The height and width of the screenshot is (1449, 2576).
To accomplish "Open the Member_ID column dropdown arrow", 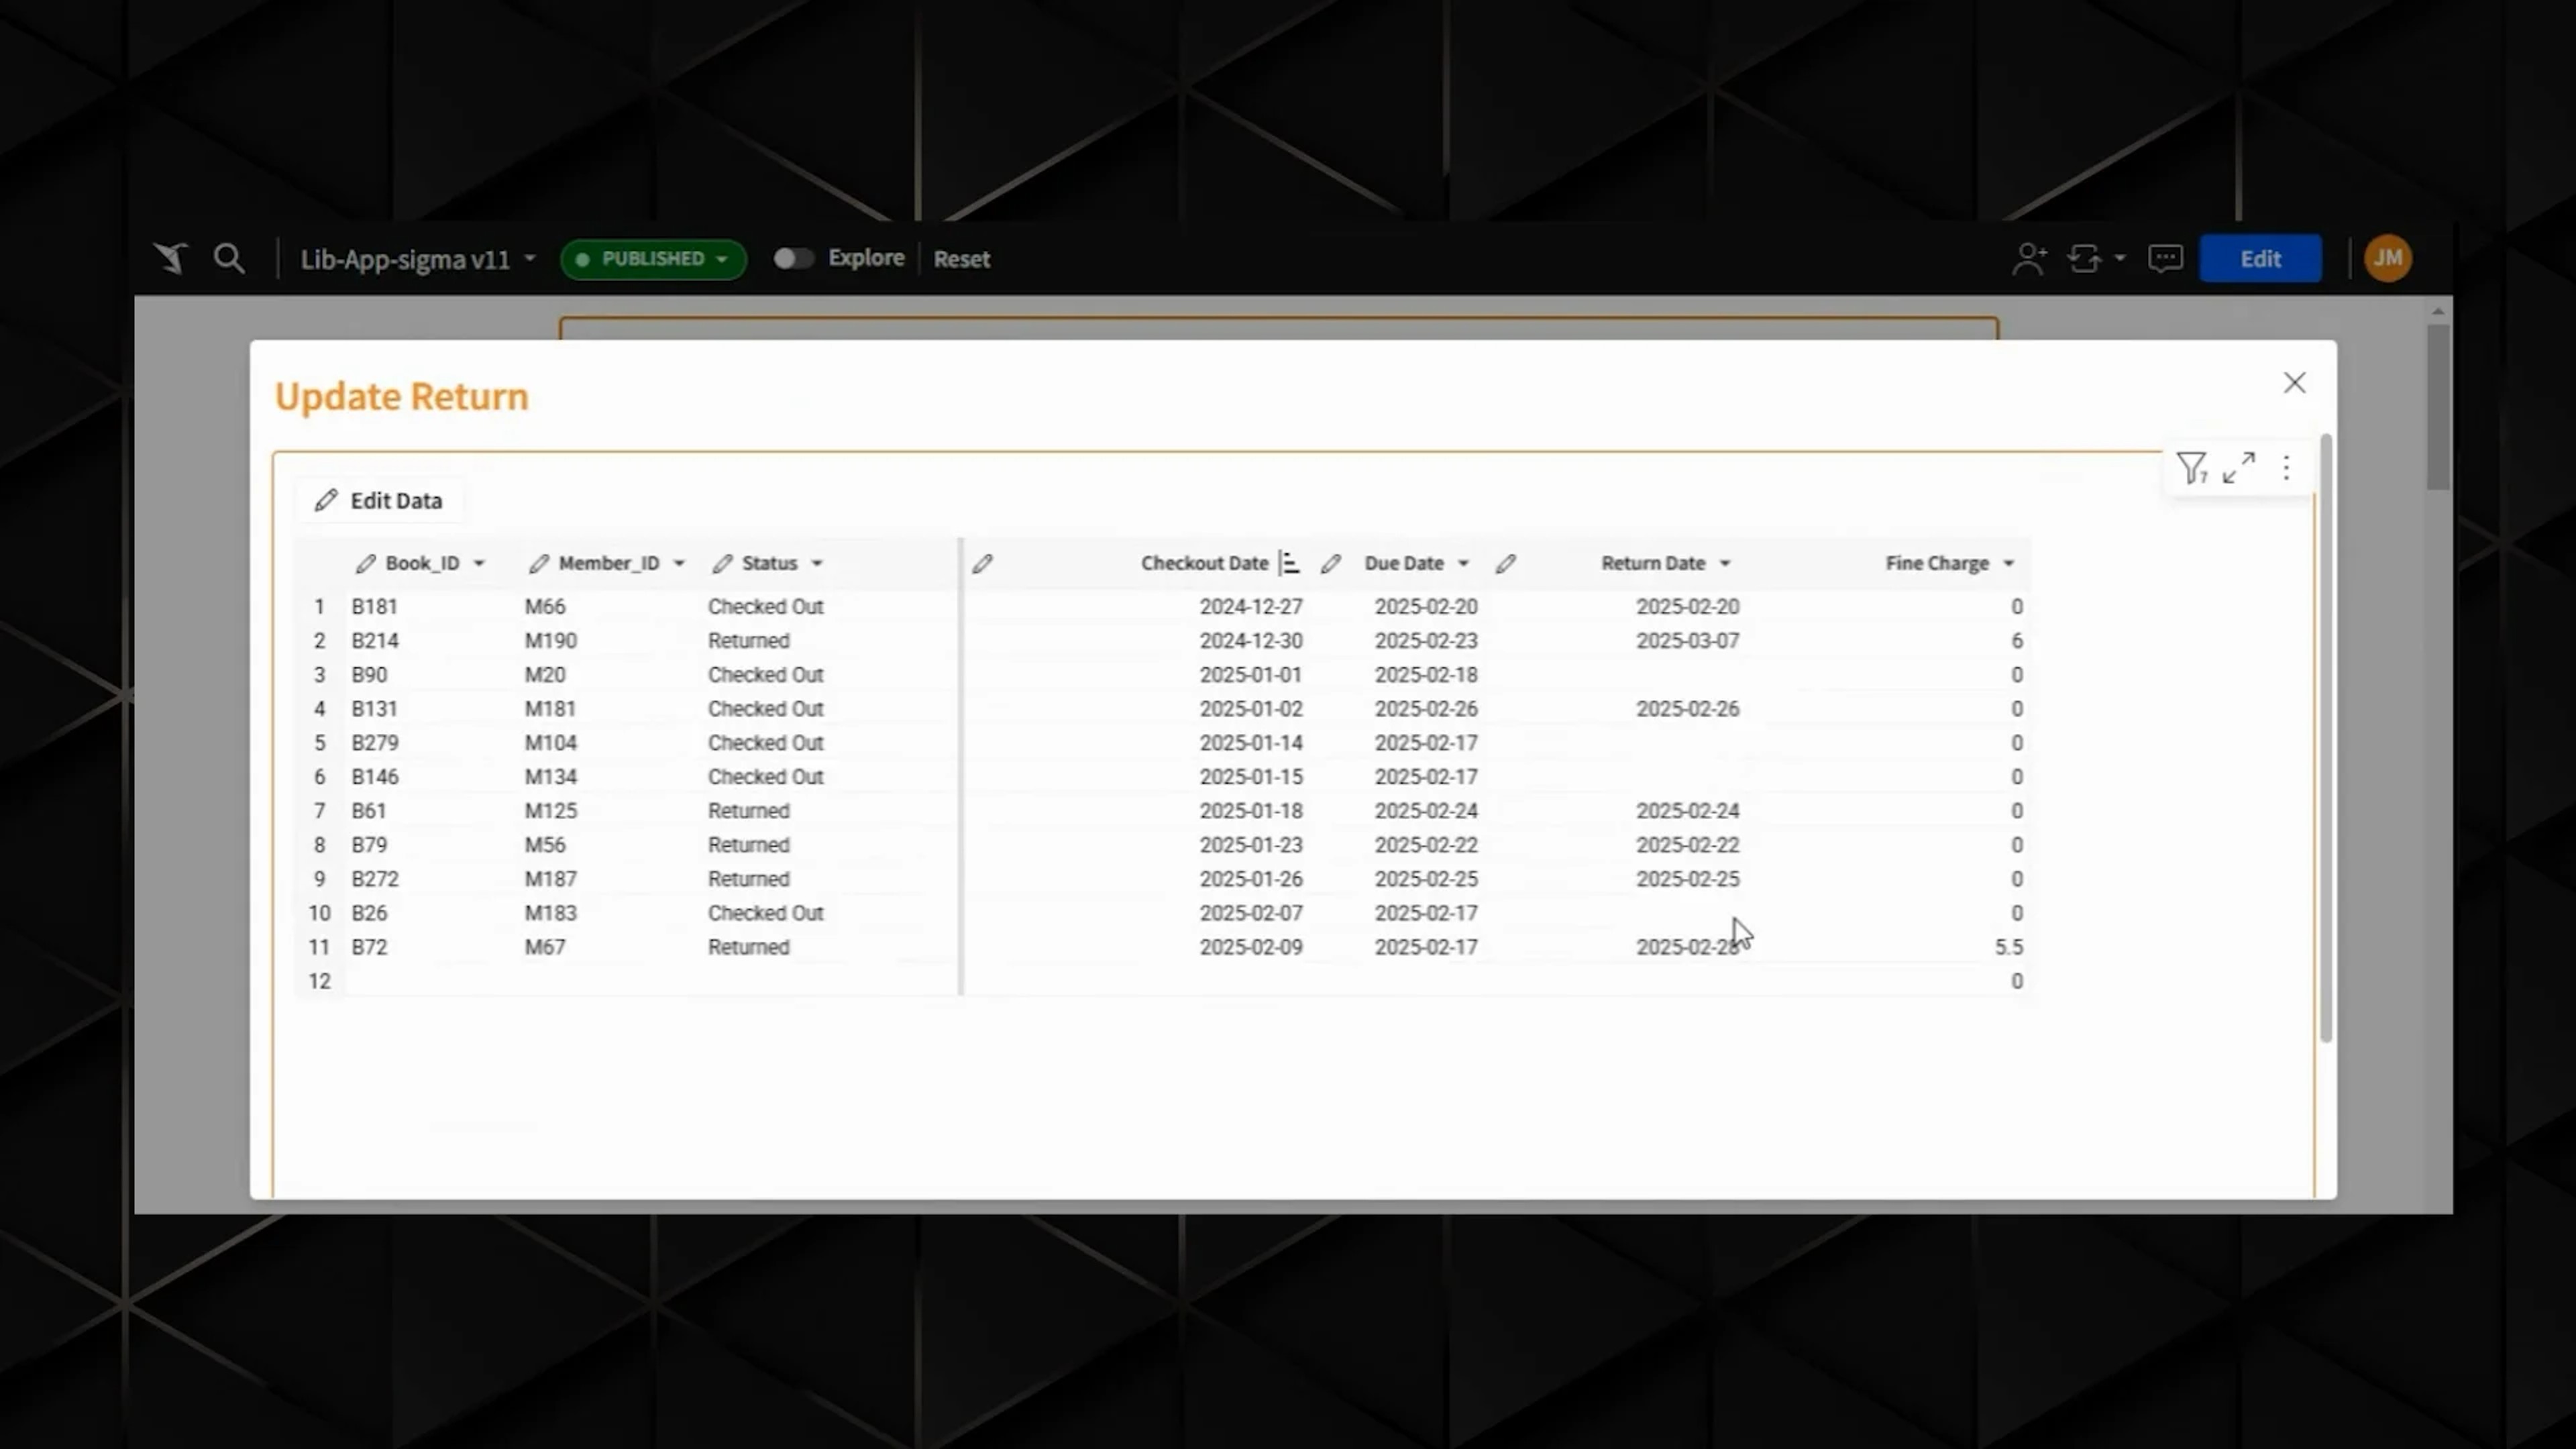I will click(x=679, y=564).
